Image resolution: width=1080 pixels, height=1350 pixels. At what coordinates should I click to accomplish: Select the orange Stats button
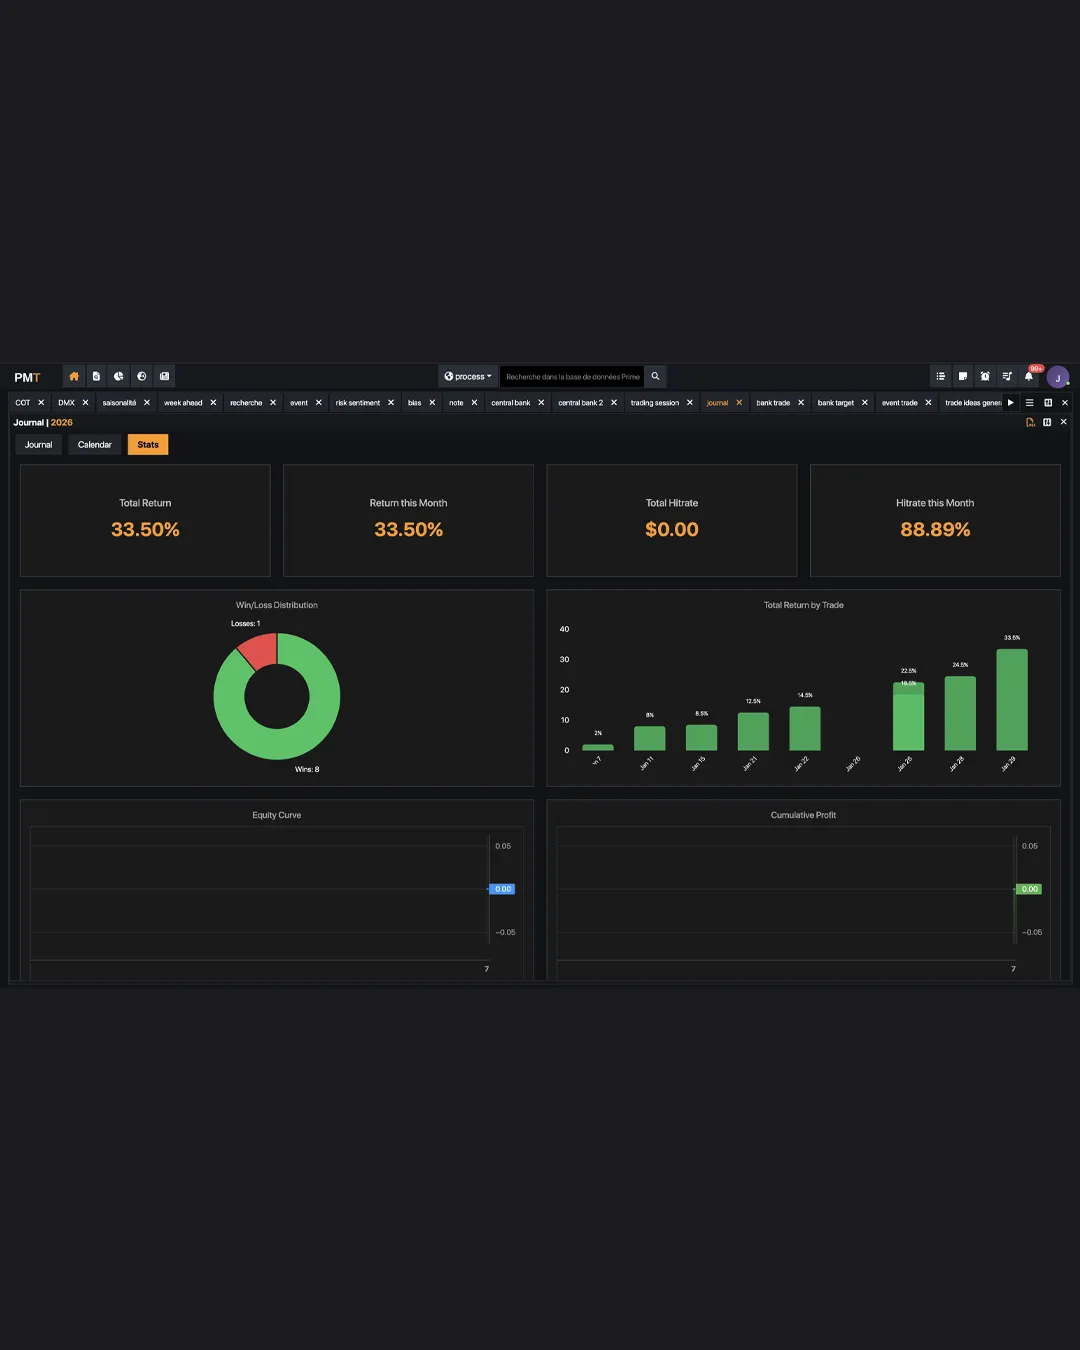(148, 445)
